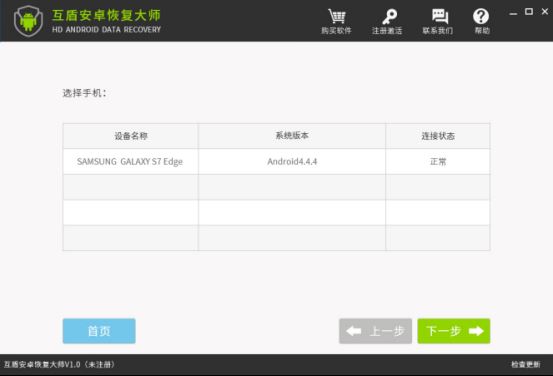
Task: Maximize the recovery app window
Action: [x=529, y=12]
